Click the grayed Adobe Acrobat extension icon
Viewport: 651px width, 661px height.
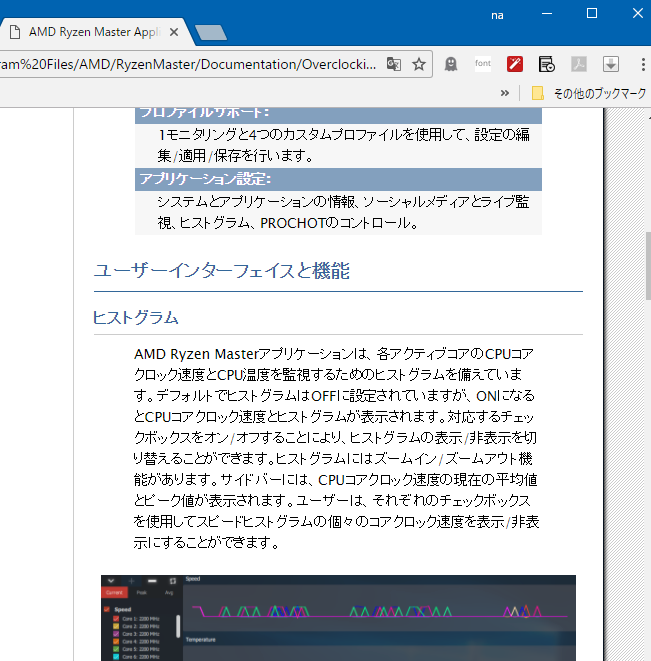[578, 64]
